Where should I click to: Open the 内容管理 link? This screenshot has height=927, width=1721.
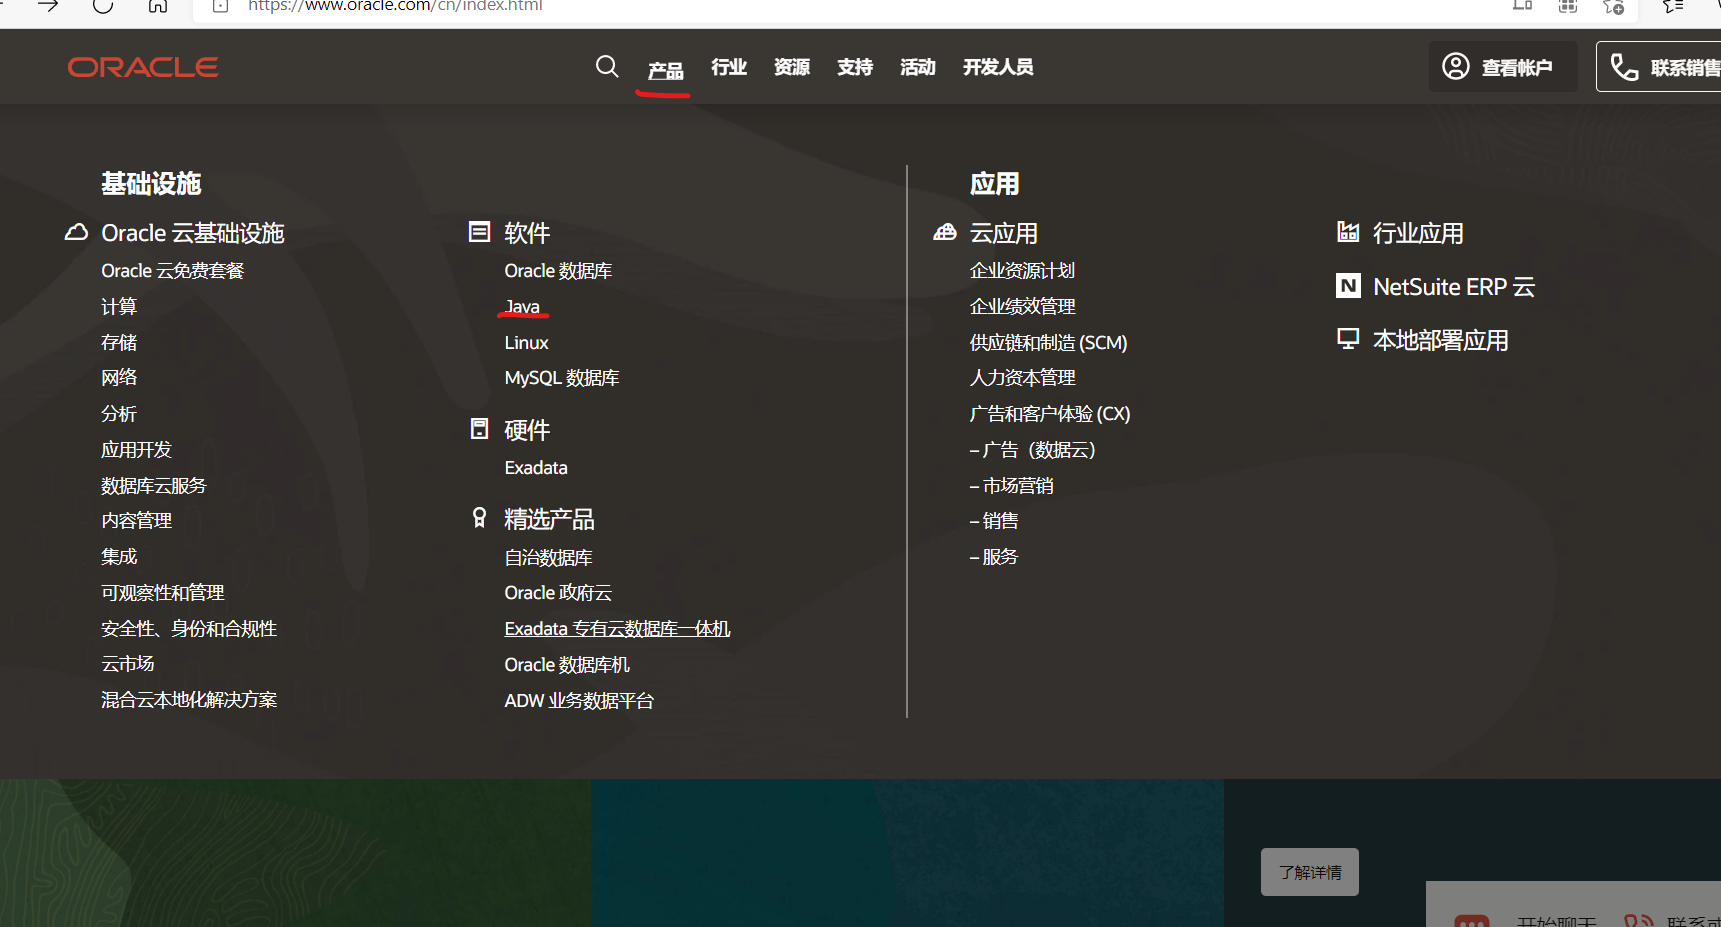tap(137, 521)
